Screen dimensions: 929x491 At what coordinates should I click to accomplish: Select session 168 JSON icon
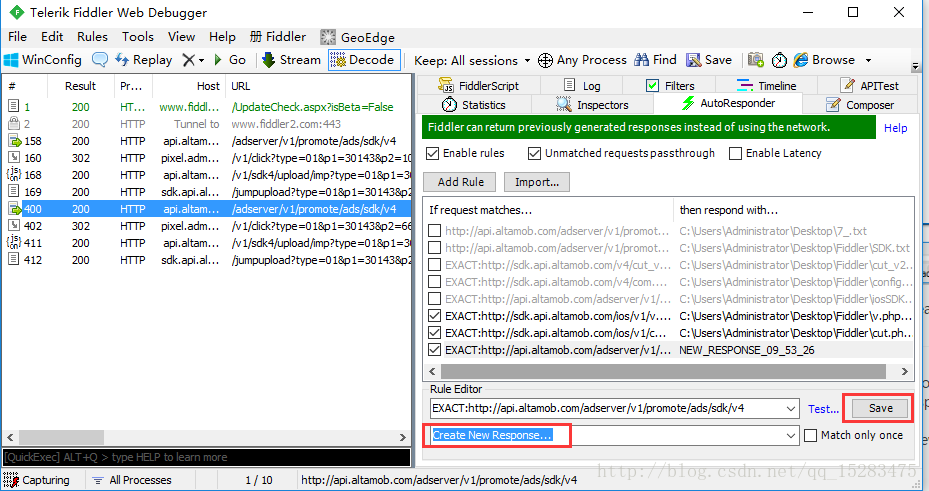coord(14,175)
